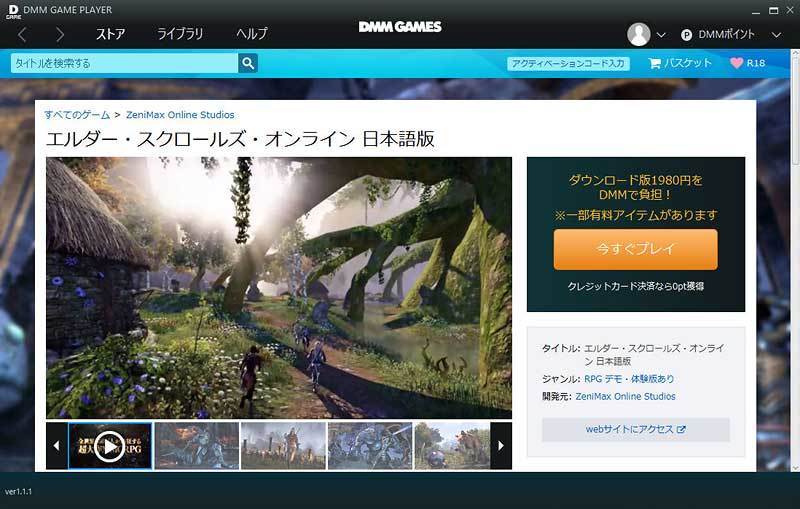Switch to R18 with the heart icon
The width and height of the screenshot is (800, 509).
point(747,63)
